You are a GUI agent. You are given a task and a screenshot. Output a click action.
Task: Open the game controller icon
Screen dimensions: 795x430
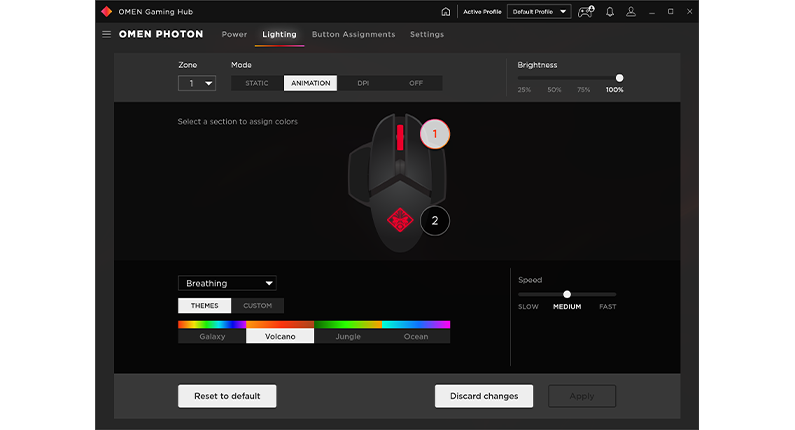pyautogui.click(x=586, y=12)
